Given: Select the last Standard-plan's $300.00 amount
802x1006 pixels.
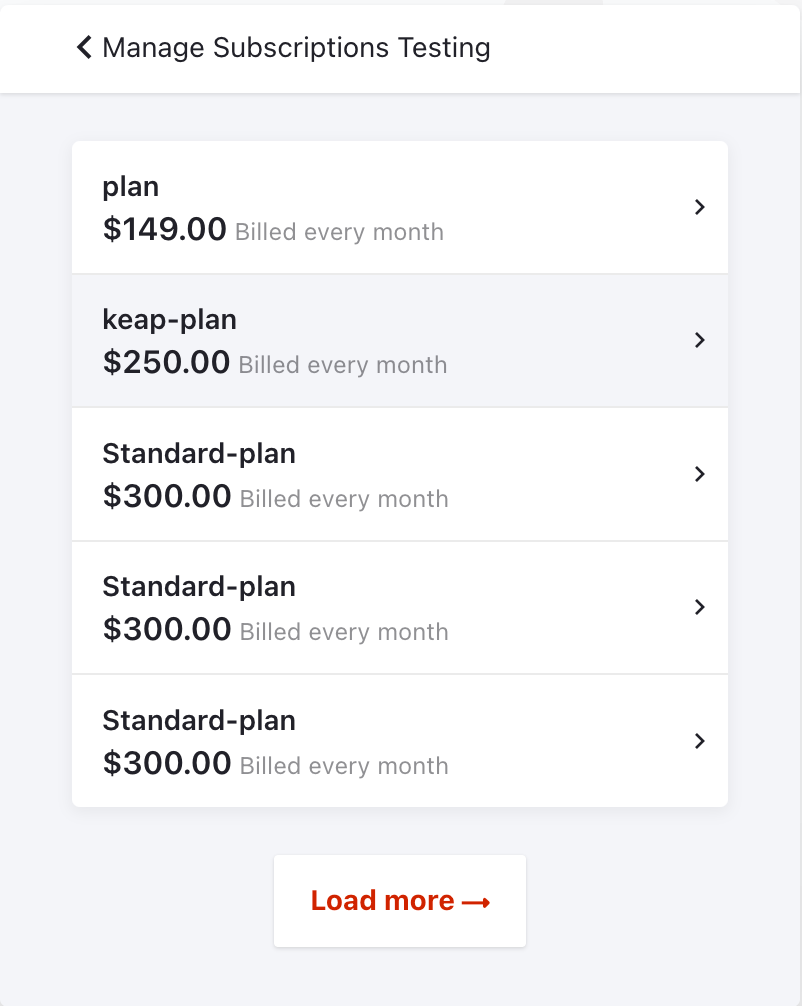Looking at the screenshot, I should (x=167, y=763).
